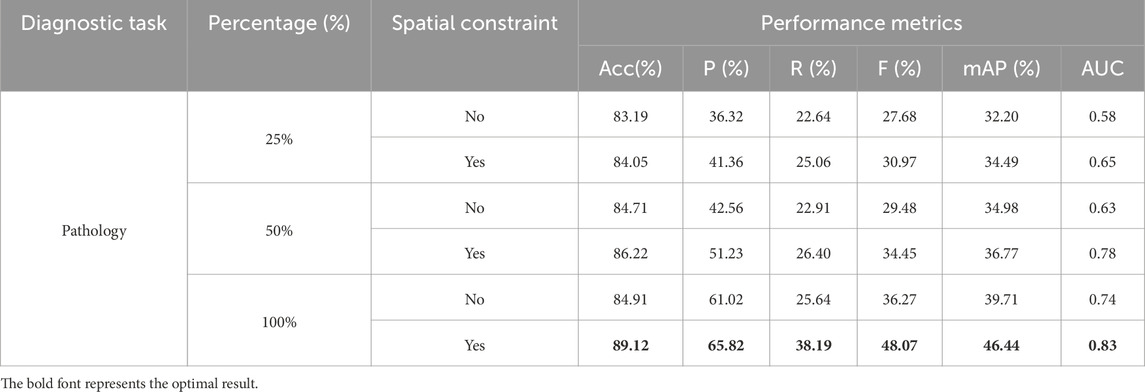Click the bold 89.12 accuracy value
Screen dimensions: 1145x392
[629, 345]
